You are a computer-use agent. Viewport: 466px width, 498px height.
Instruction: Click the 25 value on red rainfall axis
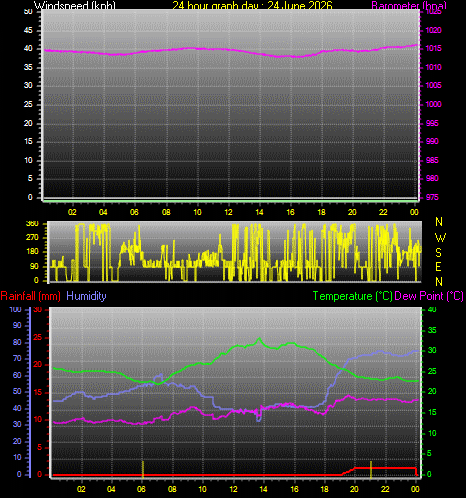click(x=38, y=337)
